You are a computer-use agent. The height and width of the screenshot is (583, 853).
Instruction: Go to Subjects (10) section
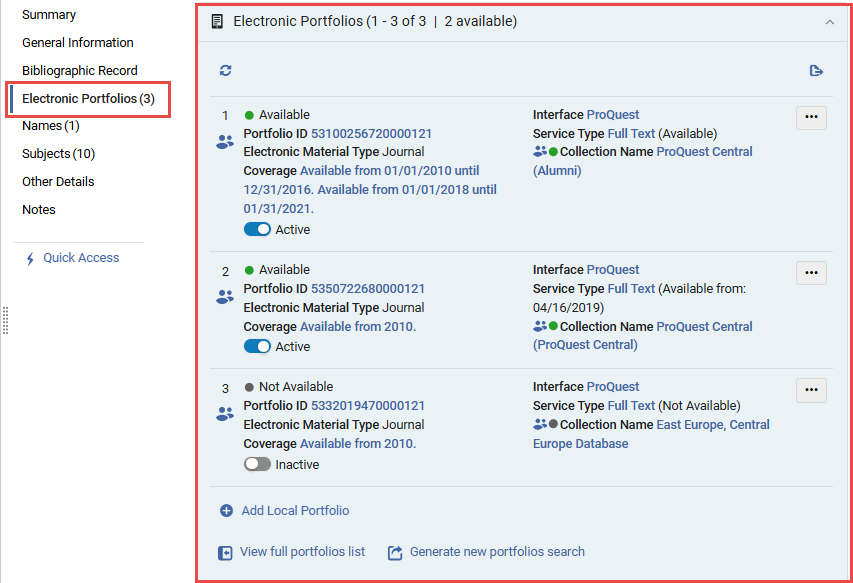click(x=58, y=154)
